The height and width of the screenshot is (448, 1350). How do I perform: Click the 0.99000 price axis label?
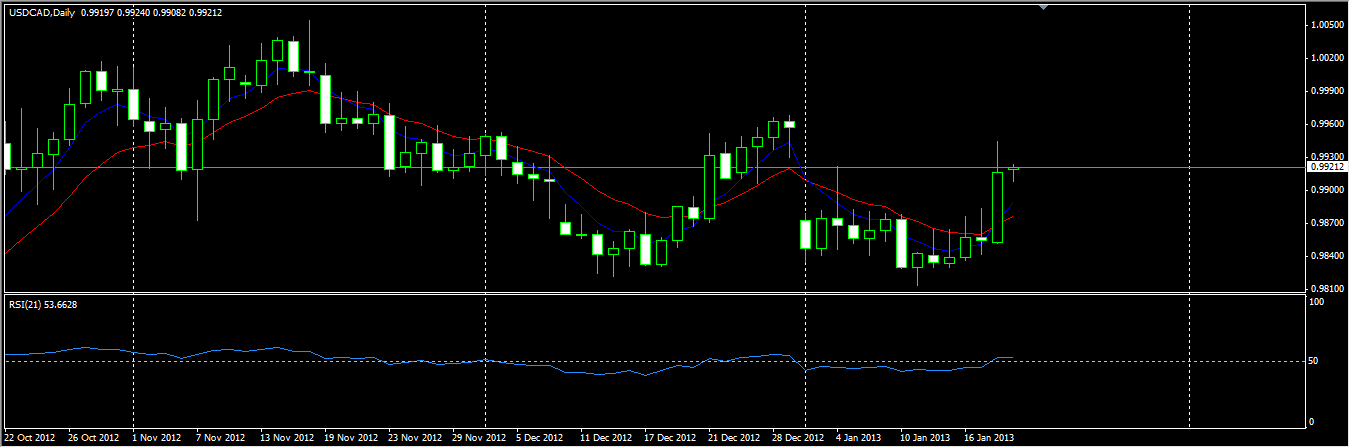1327,190
